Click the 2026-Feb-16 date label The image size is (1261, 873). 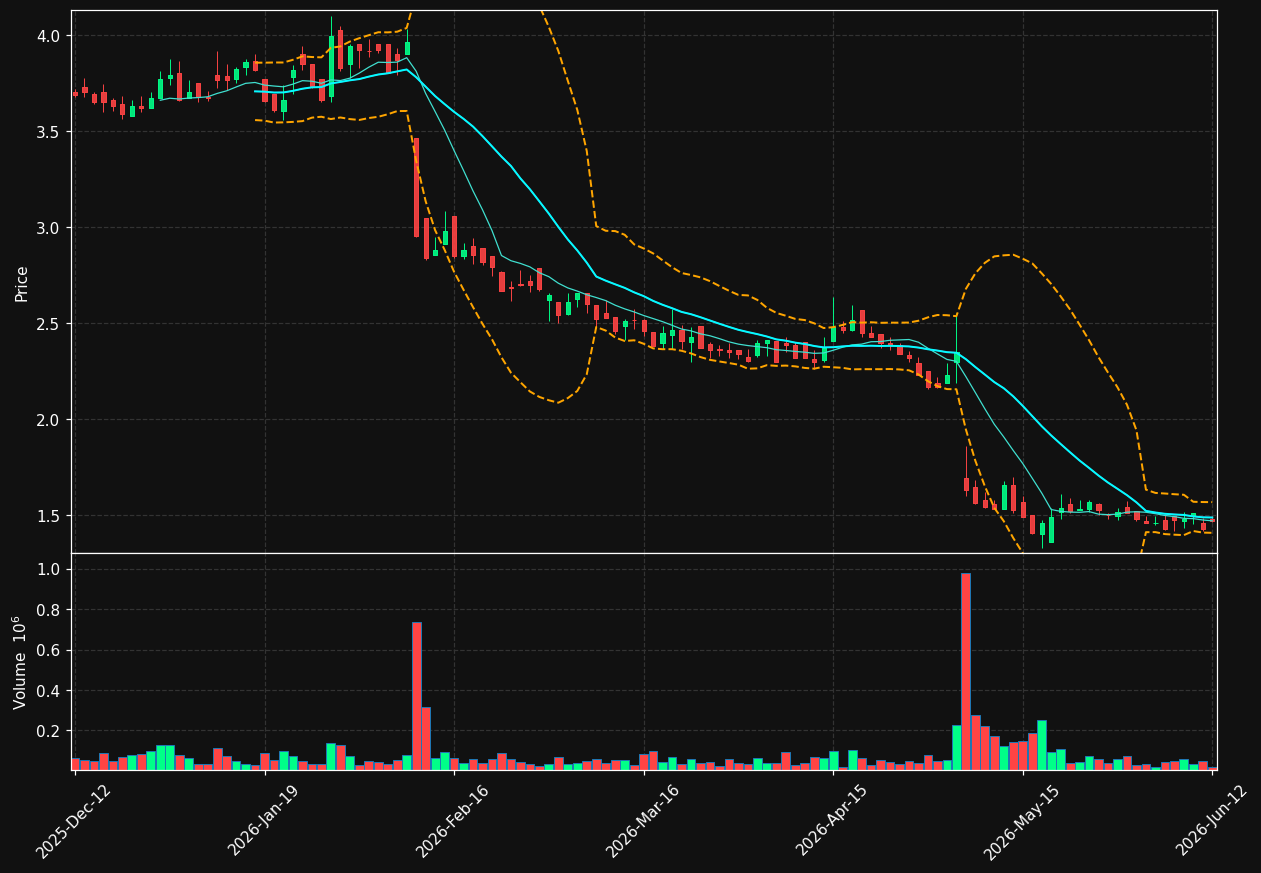(452, 820)
